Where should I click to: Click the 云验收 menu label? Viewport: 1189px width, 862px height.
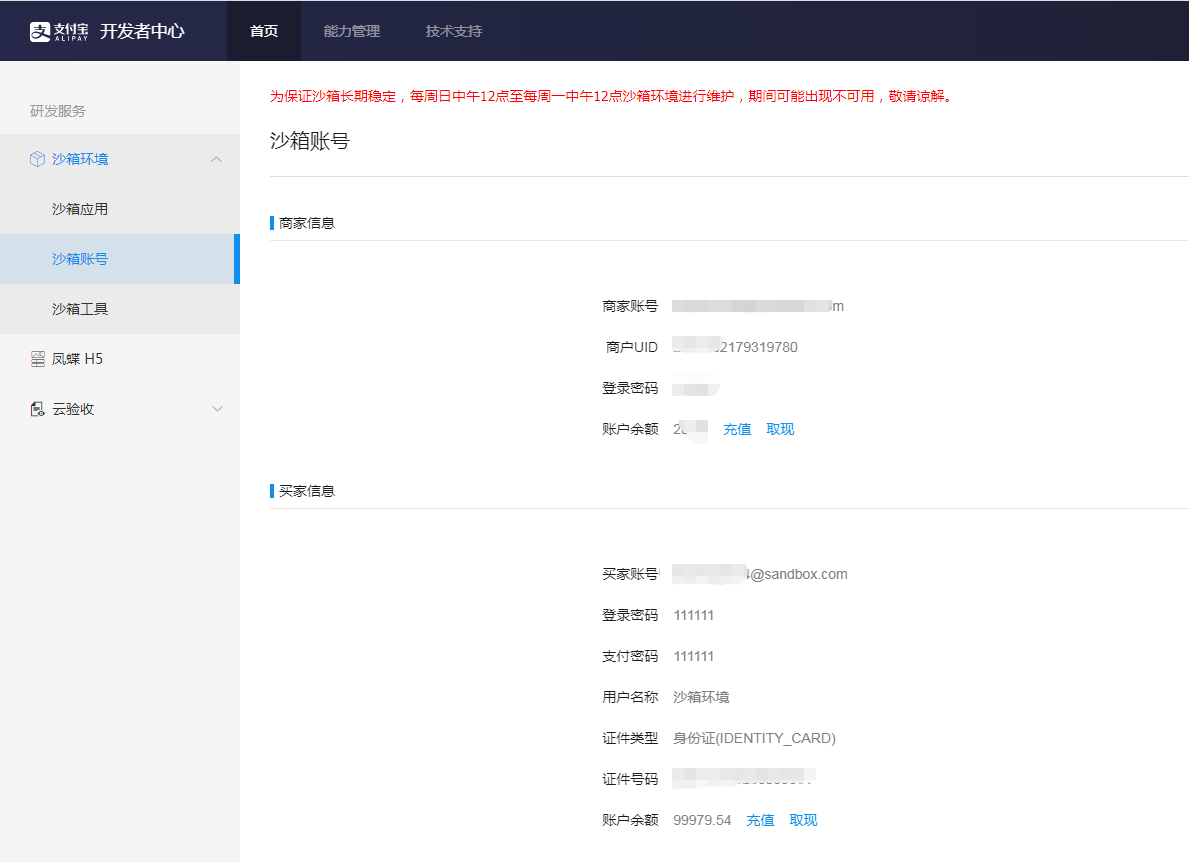click(x=73, y=409)
